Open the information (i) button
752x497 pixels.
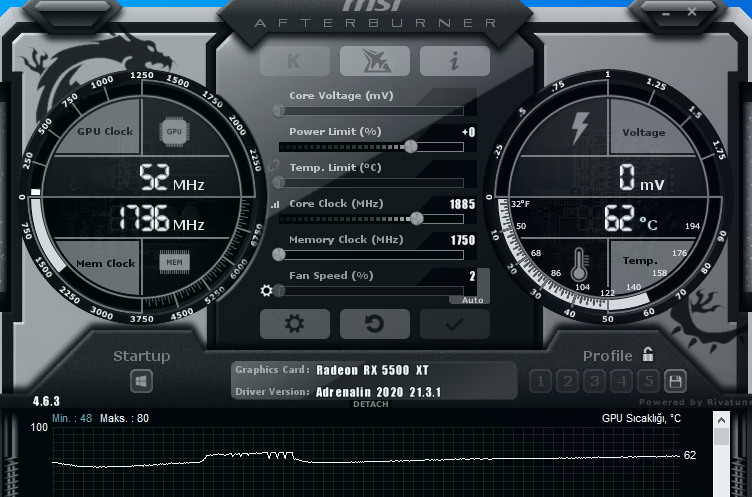tap(455, 61)
